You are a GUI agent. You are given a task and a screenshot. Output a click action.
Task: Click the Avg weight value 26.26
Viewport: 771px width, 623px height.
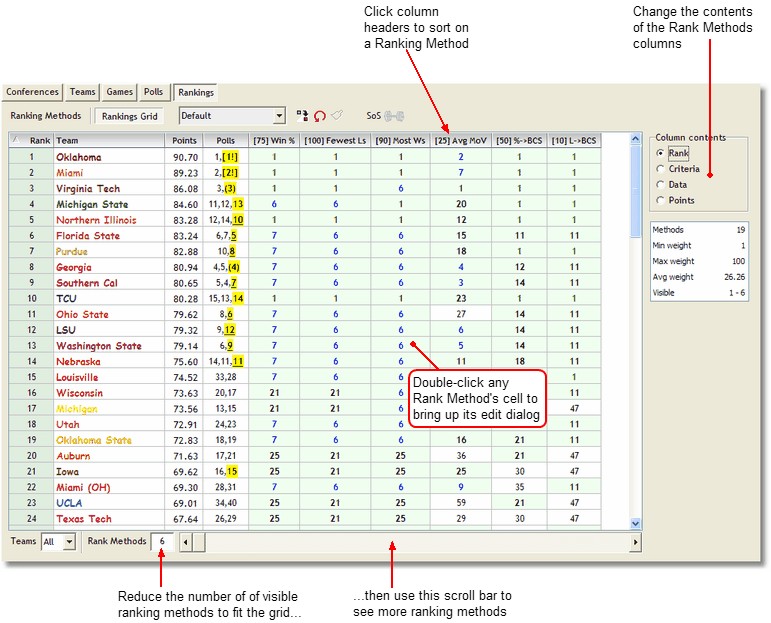[734, 277]
